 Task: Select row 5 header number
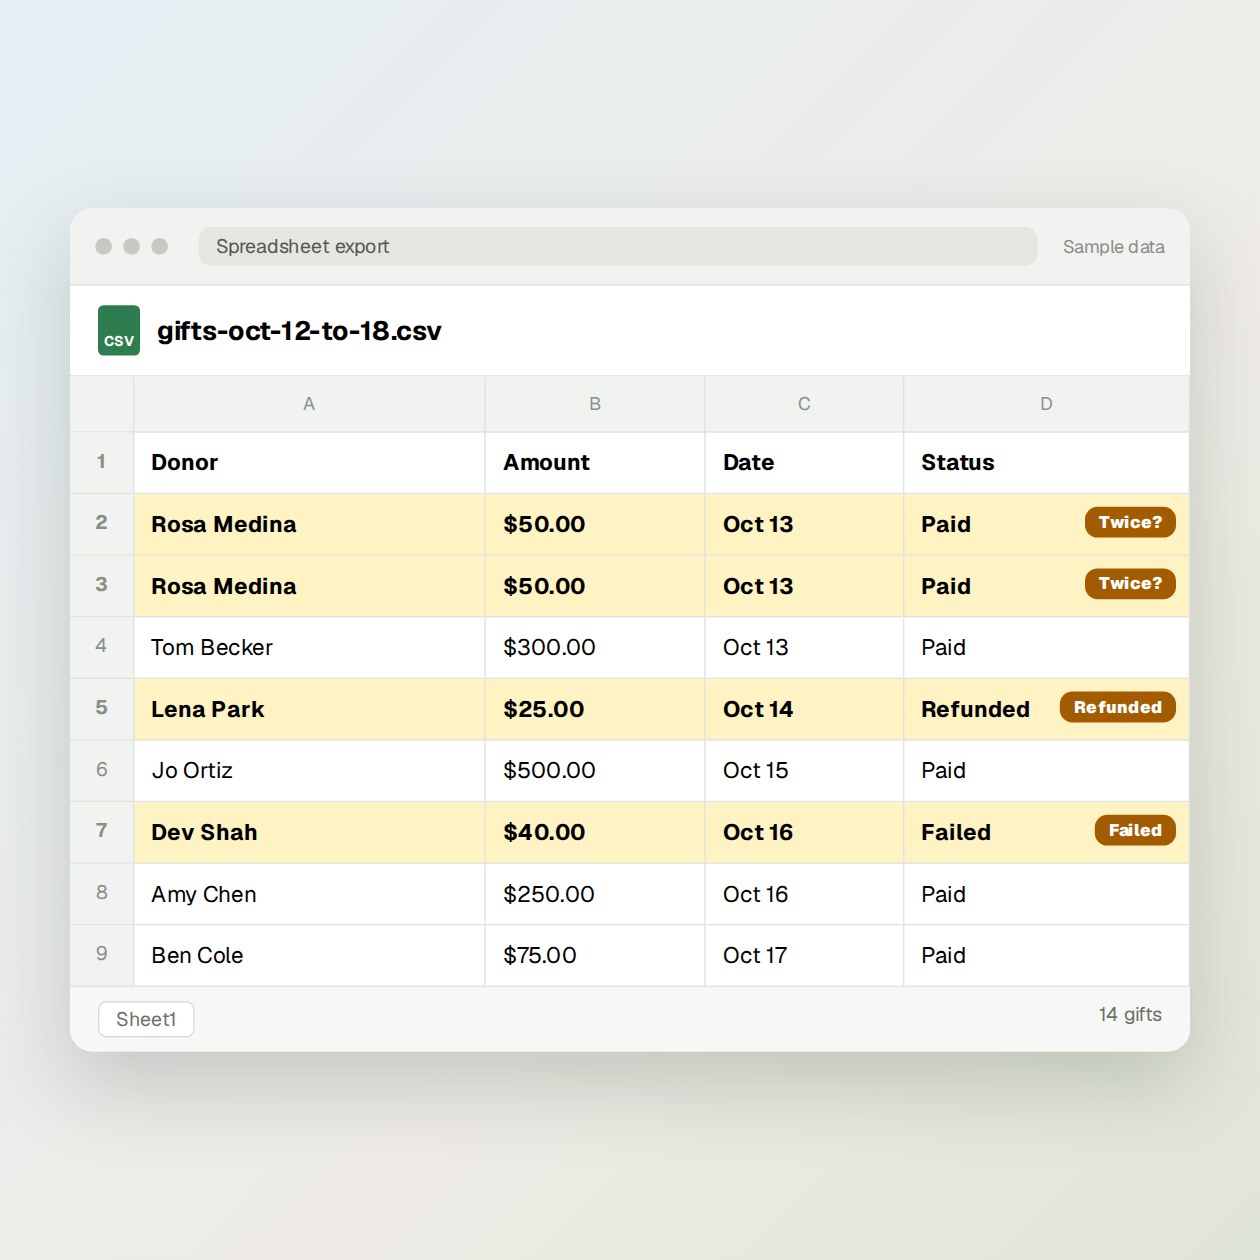click(x=101, y=708)
